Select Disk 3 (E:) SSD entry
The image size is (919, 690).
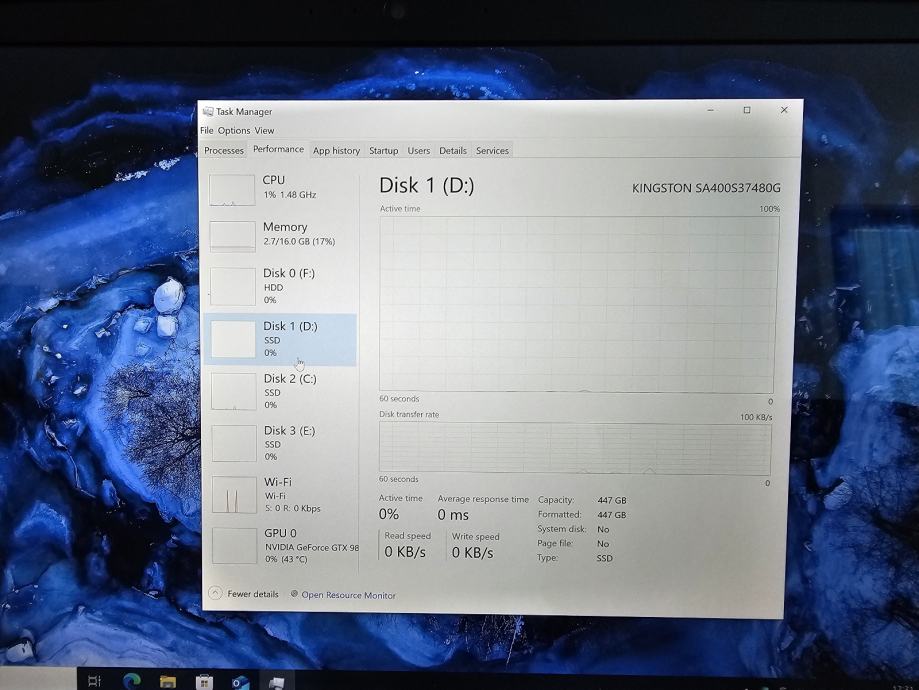(281, 443)
